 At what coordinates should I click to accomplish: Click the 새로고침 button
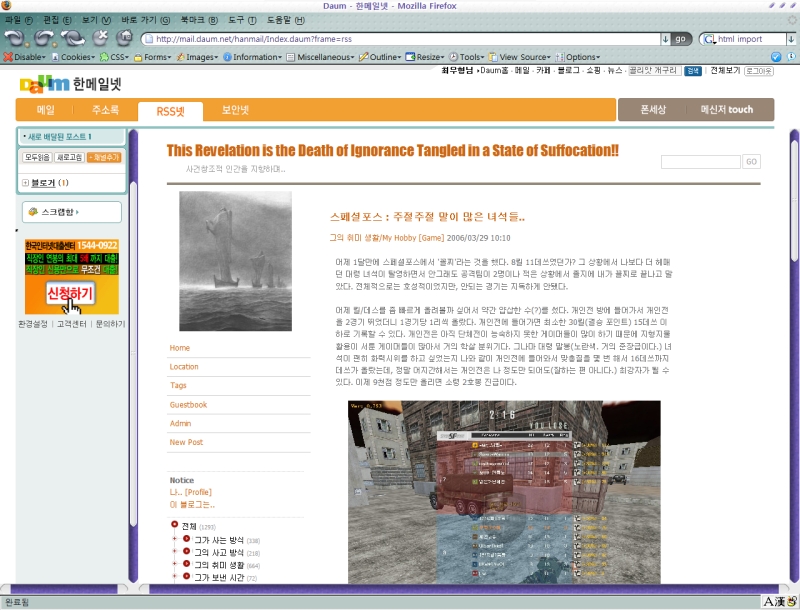click(x=69, y=157)
